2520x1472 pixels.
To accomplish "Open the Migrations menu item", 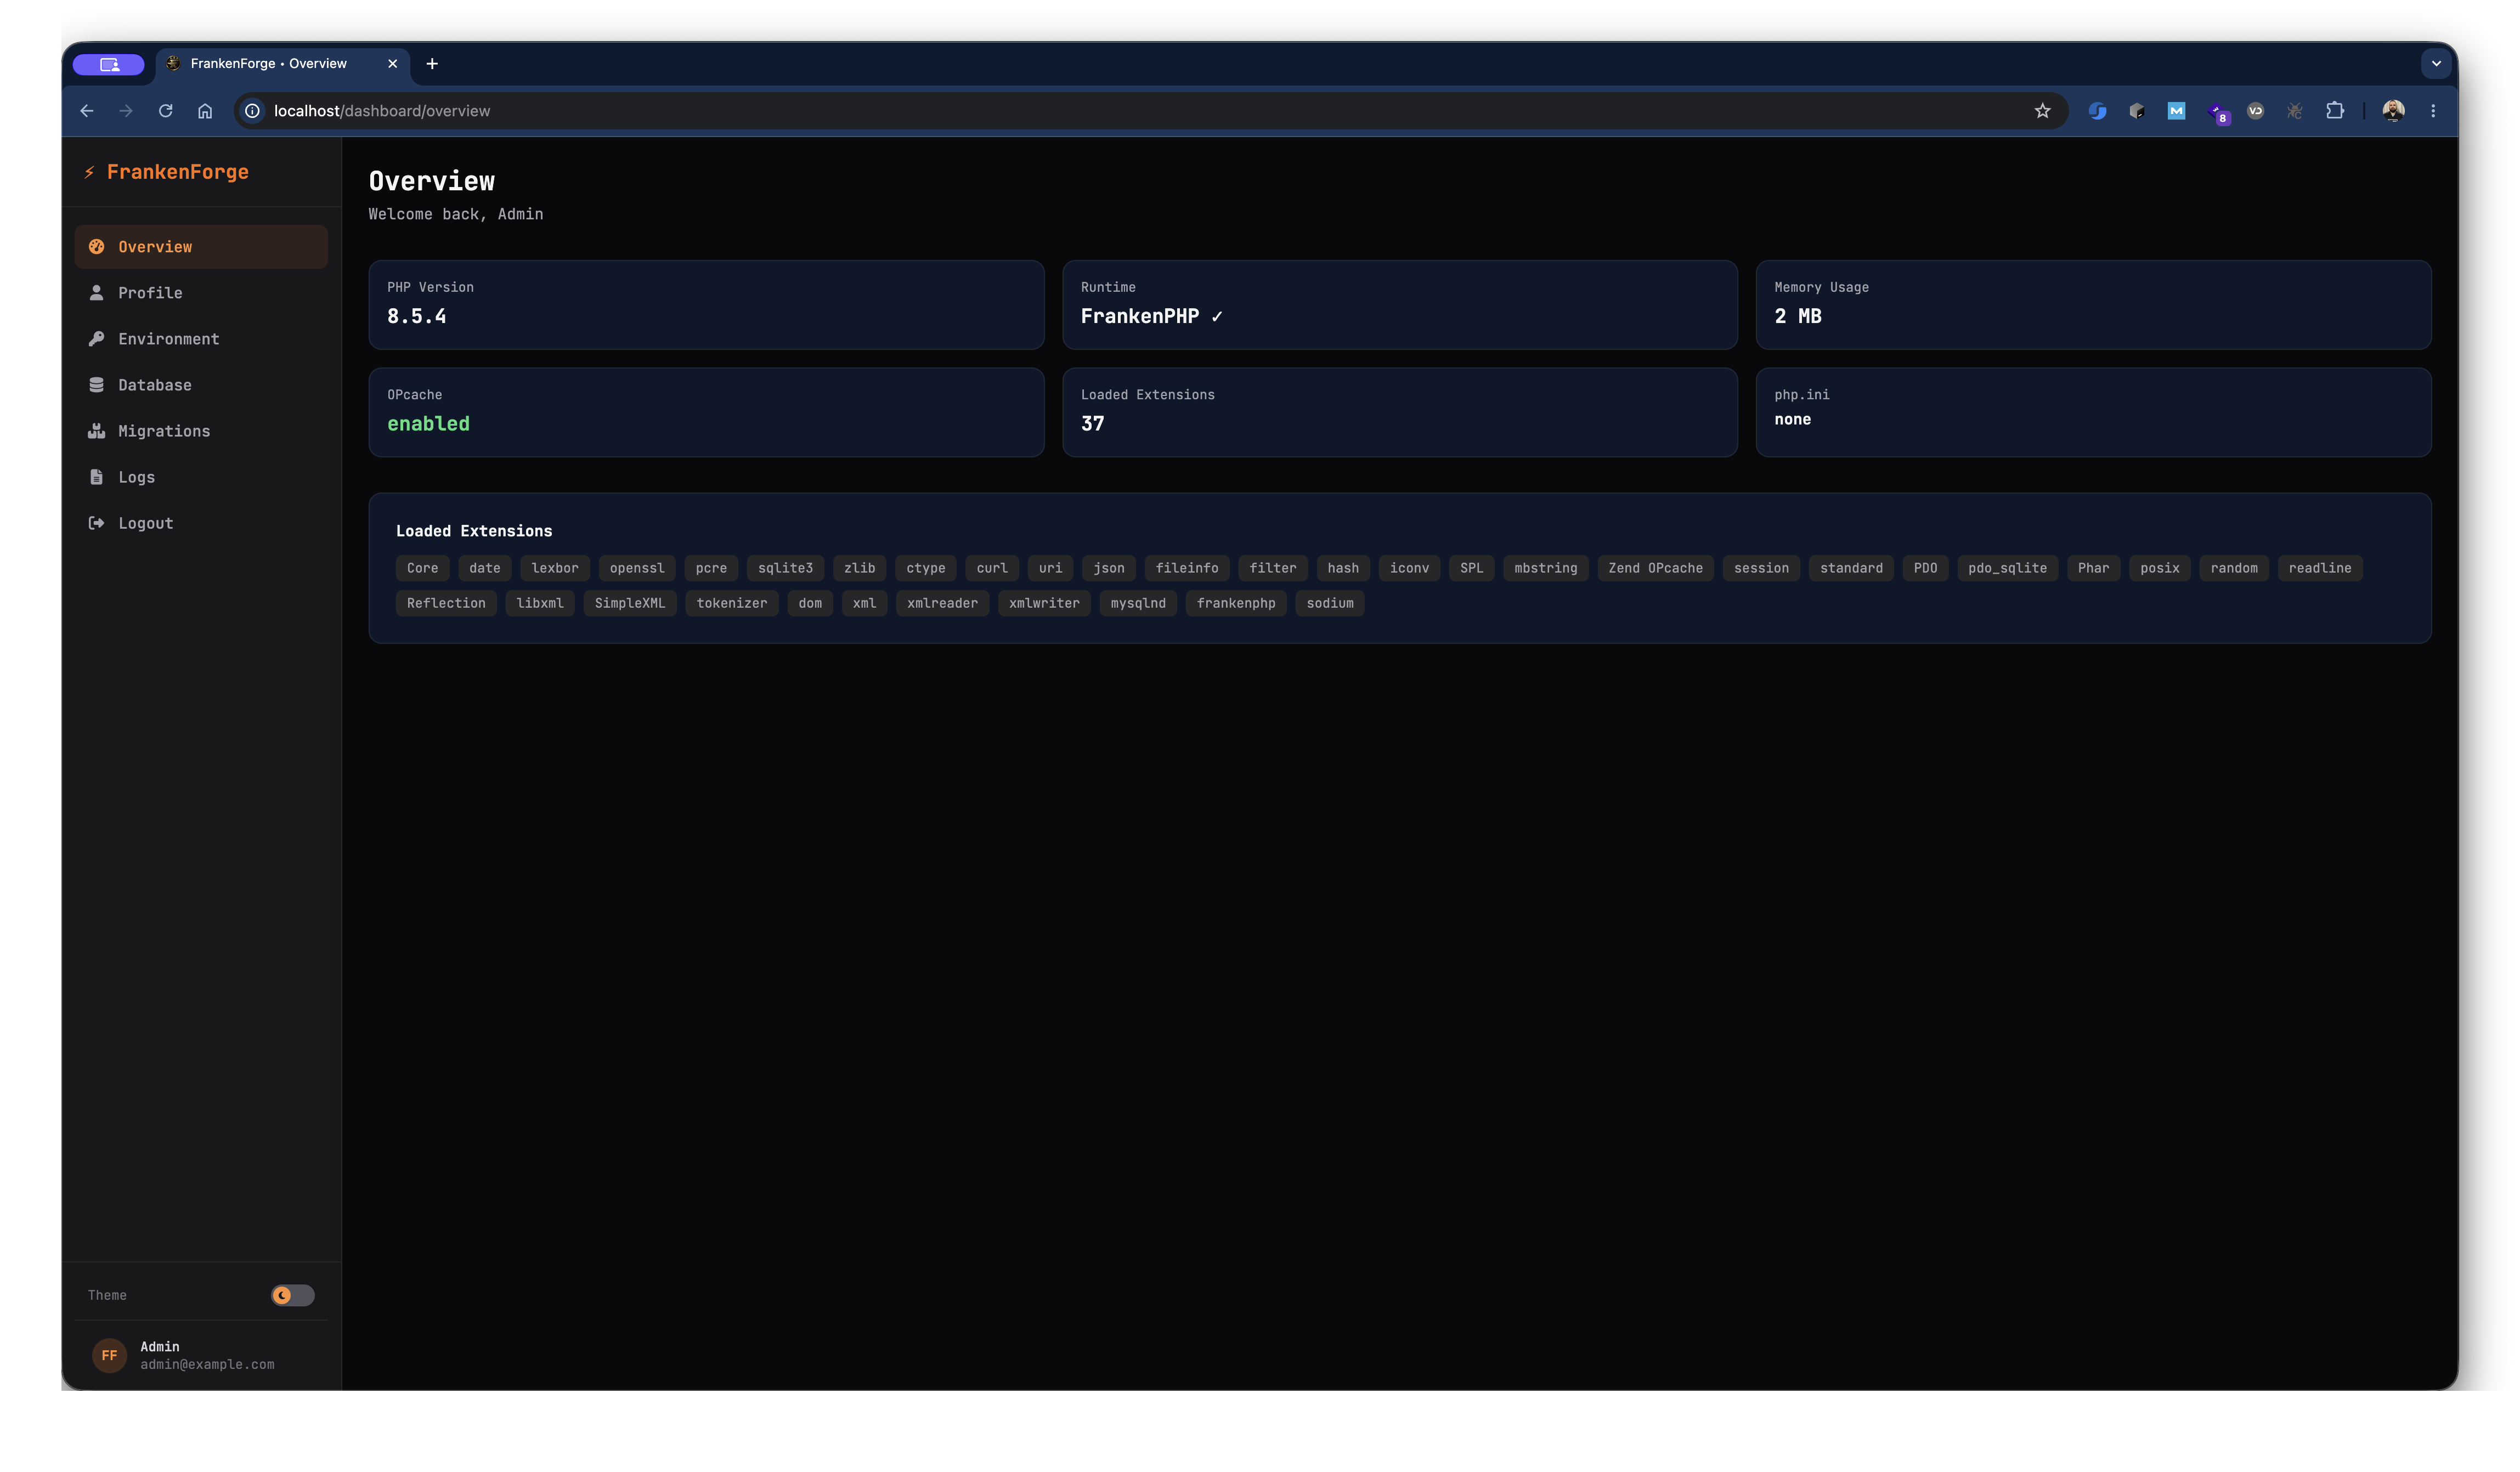I will click(201, 431).
